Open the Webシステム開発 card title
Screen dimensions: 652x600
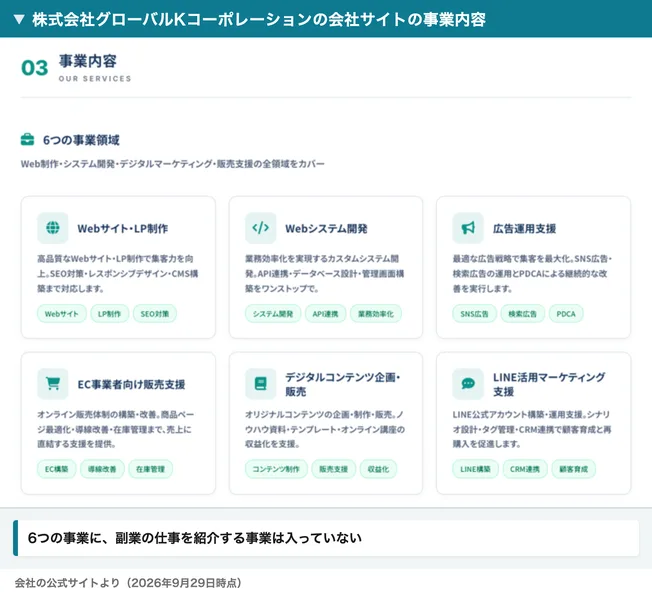pyautogui.click(x=326, y=228)
